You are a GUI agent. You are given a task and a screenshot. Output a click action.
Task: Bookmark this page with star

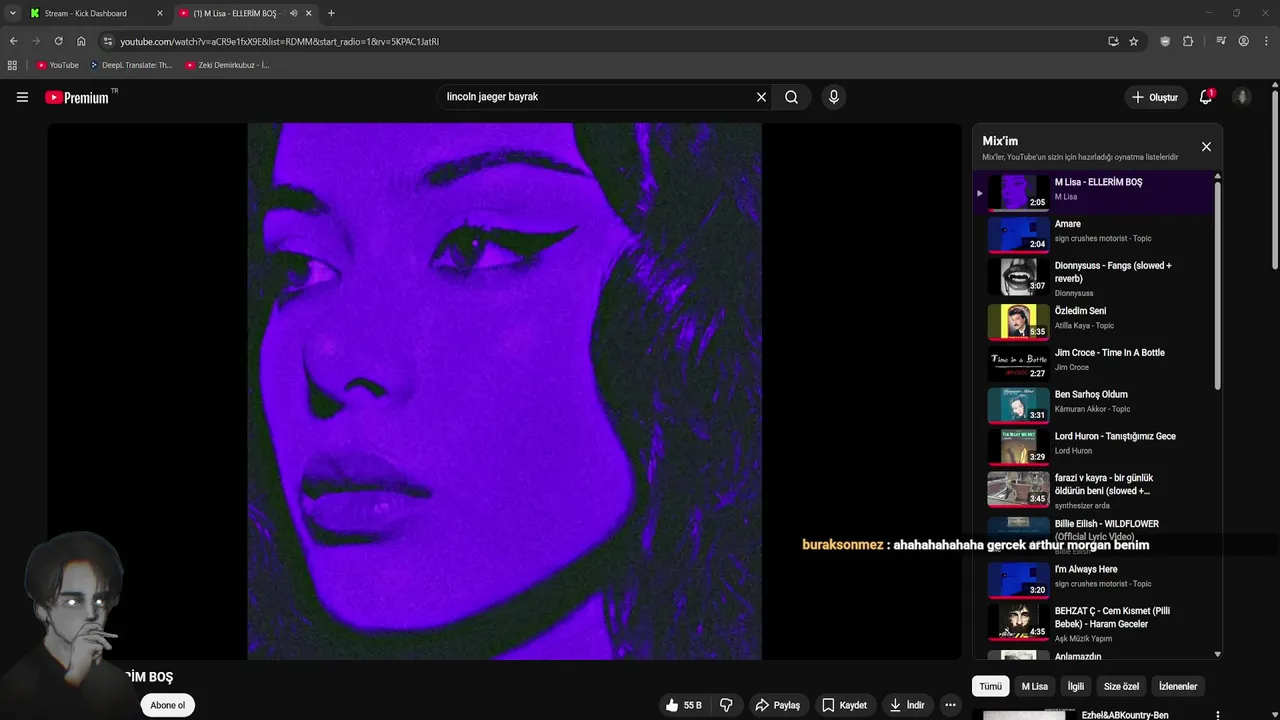(1134, 41)
